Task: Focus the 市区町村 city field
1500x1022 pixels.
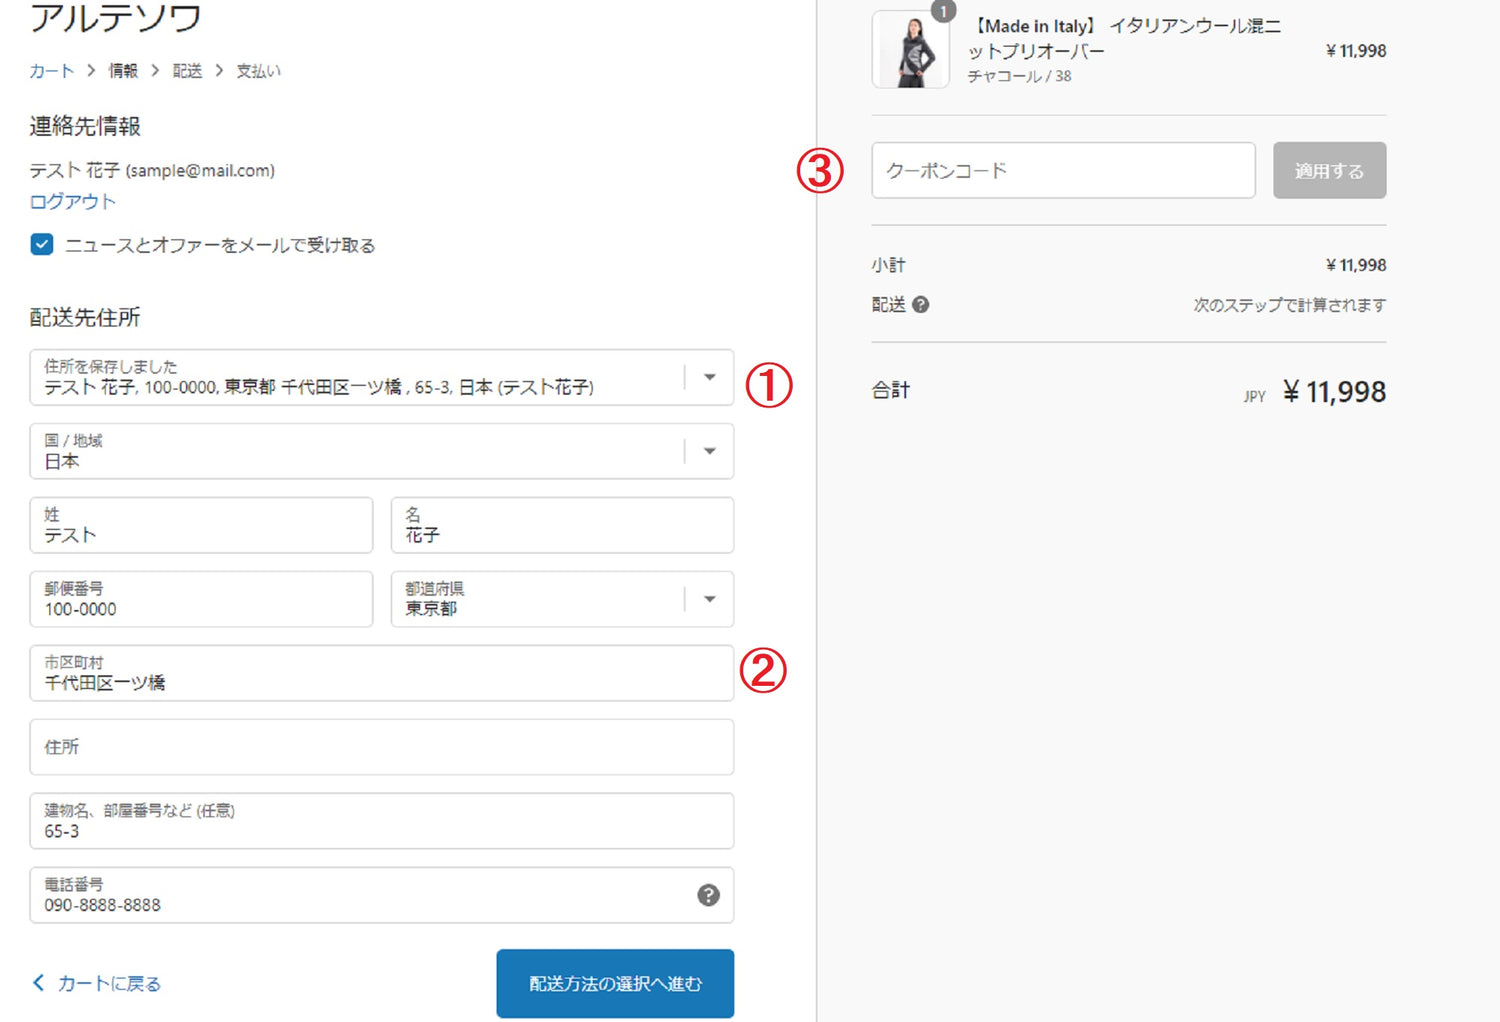Action: click(380, 674)
